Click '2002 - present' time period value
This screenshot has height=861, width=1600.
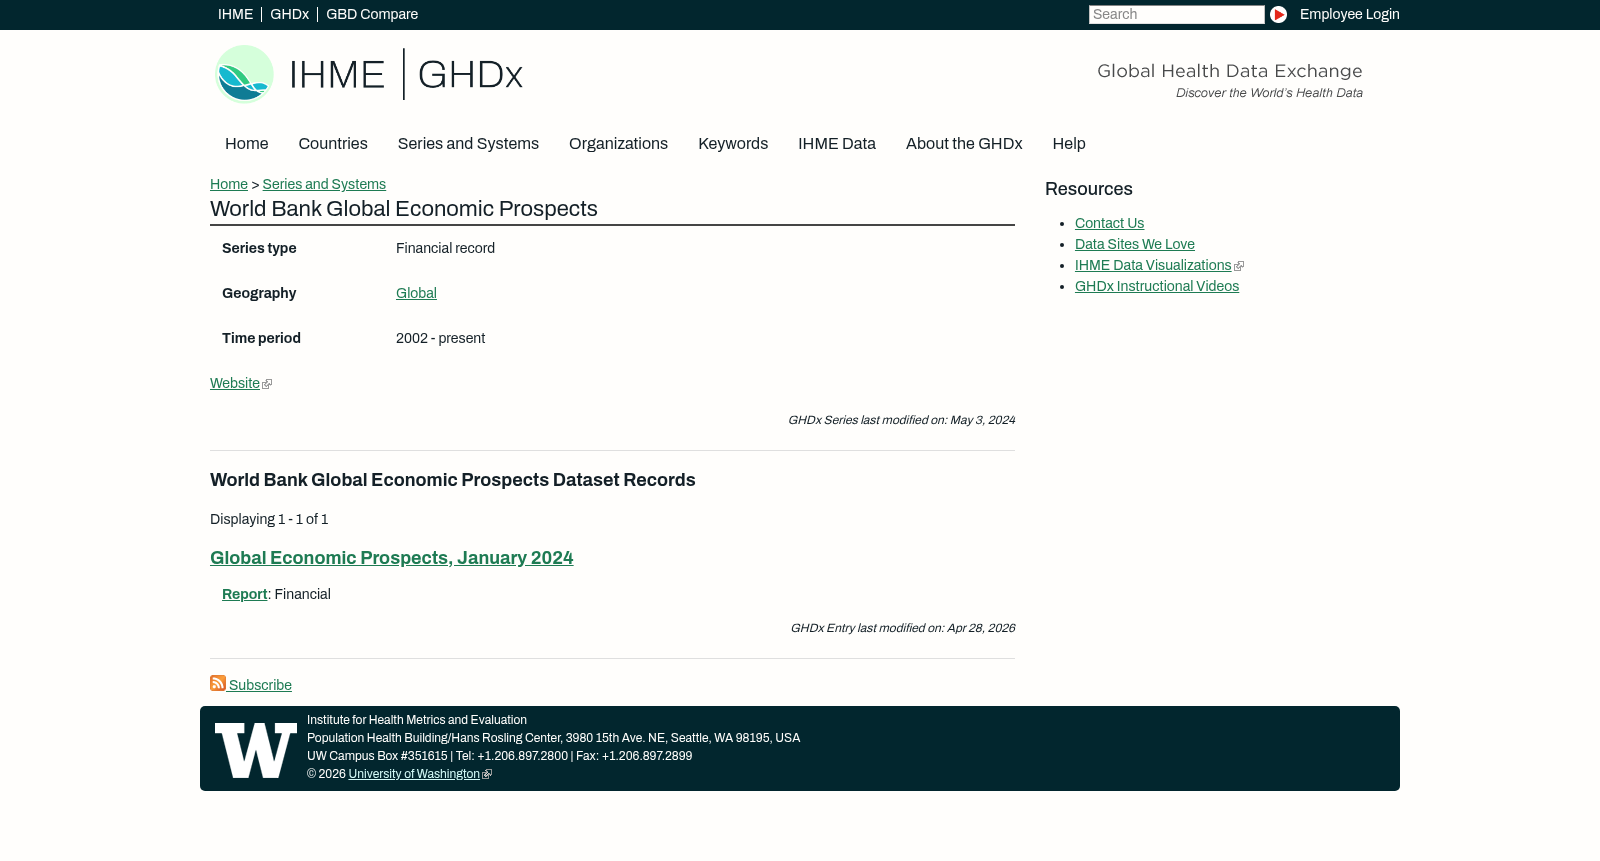440,339
